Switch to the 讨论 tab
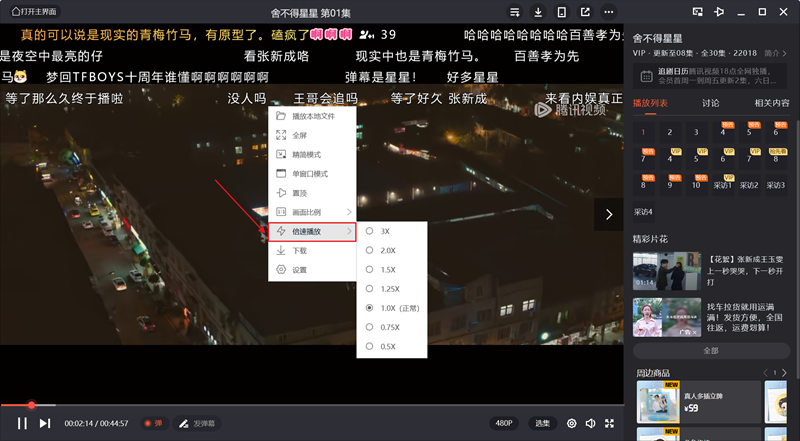Image resolution: width=800 pixels, height=441 pixels. pos(710,103)
